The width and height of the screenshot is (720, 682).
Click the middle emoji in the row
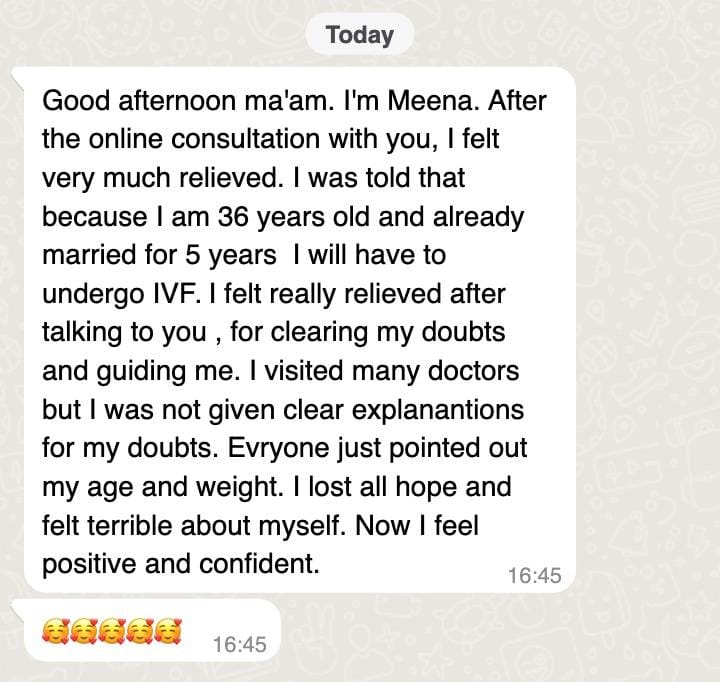[112, 630]
